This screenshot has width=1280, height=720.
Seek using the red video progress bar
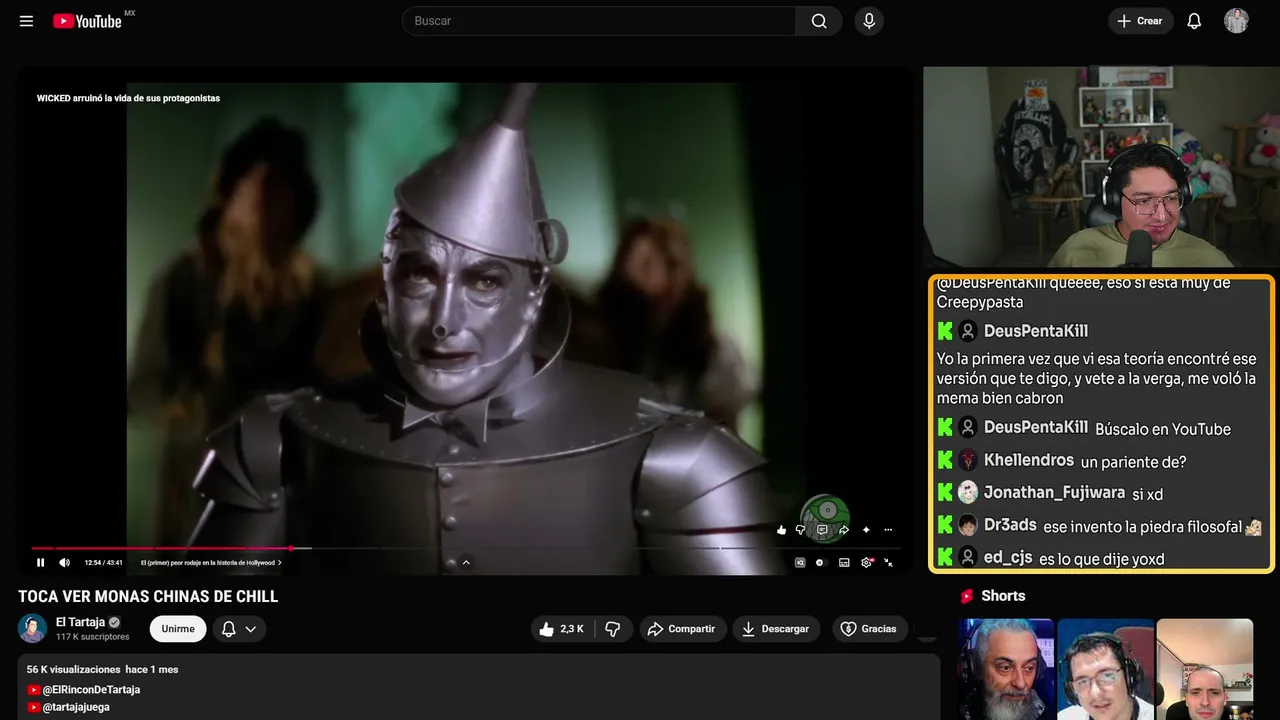coord(161,548)
